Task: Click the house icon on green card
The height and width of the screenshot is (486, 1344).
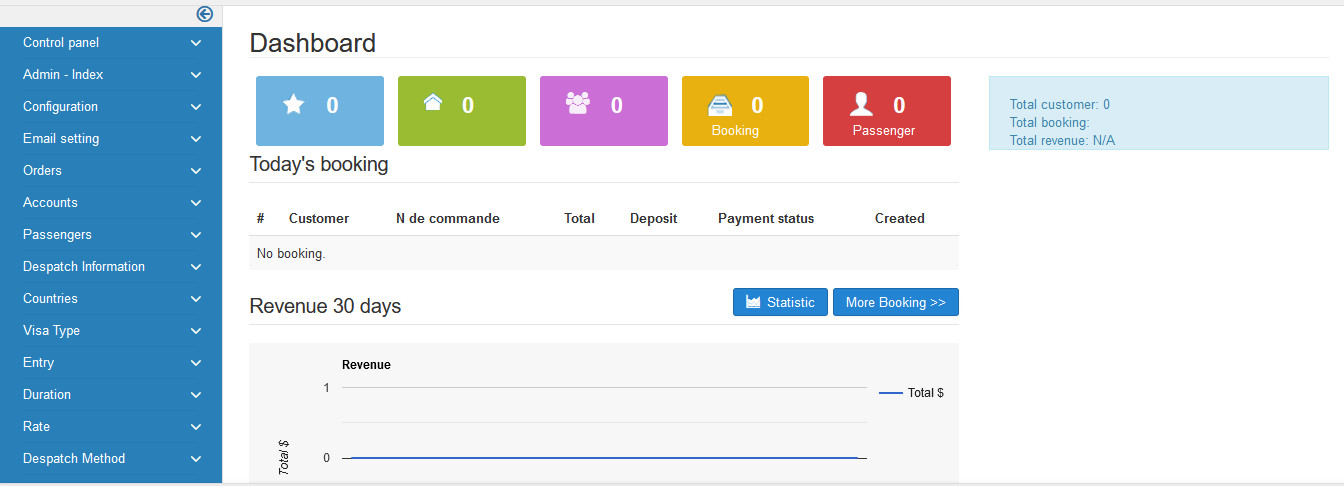Action: coord(432,102)
